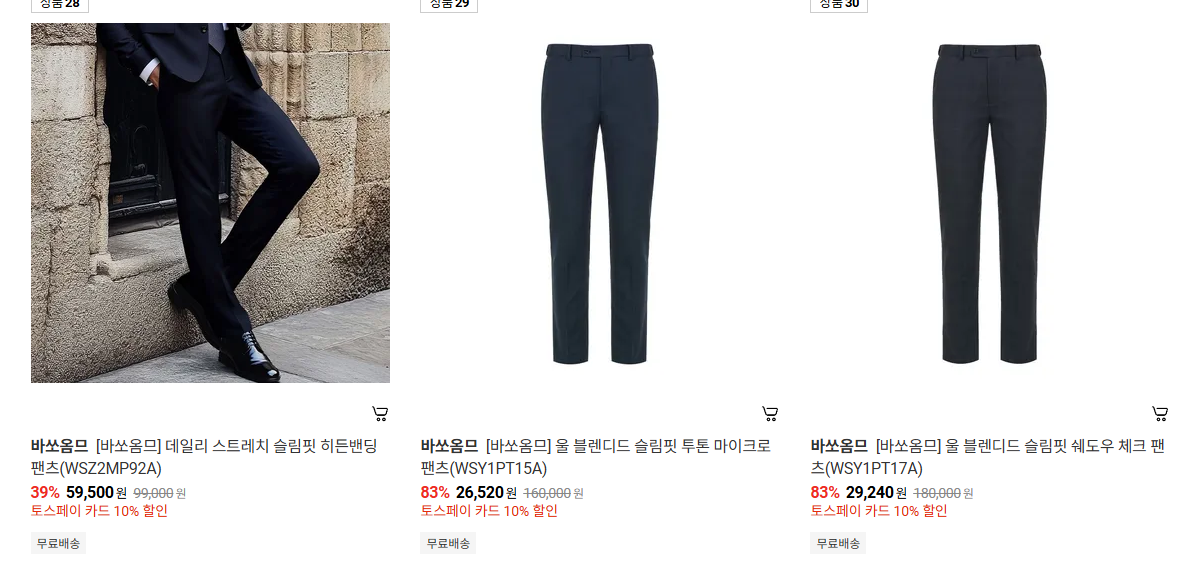Image resolution: width=1195 pixels, height=564 pixels.
Task: Click 토스페이 카드 10% 할인 under third product
Action: point(879,511)
